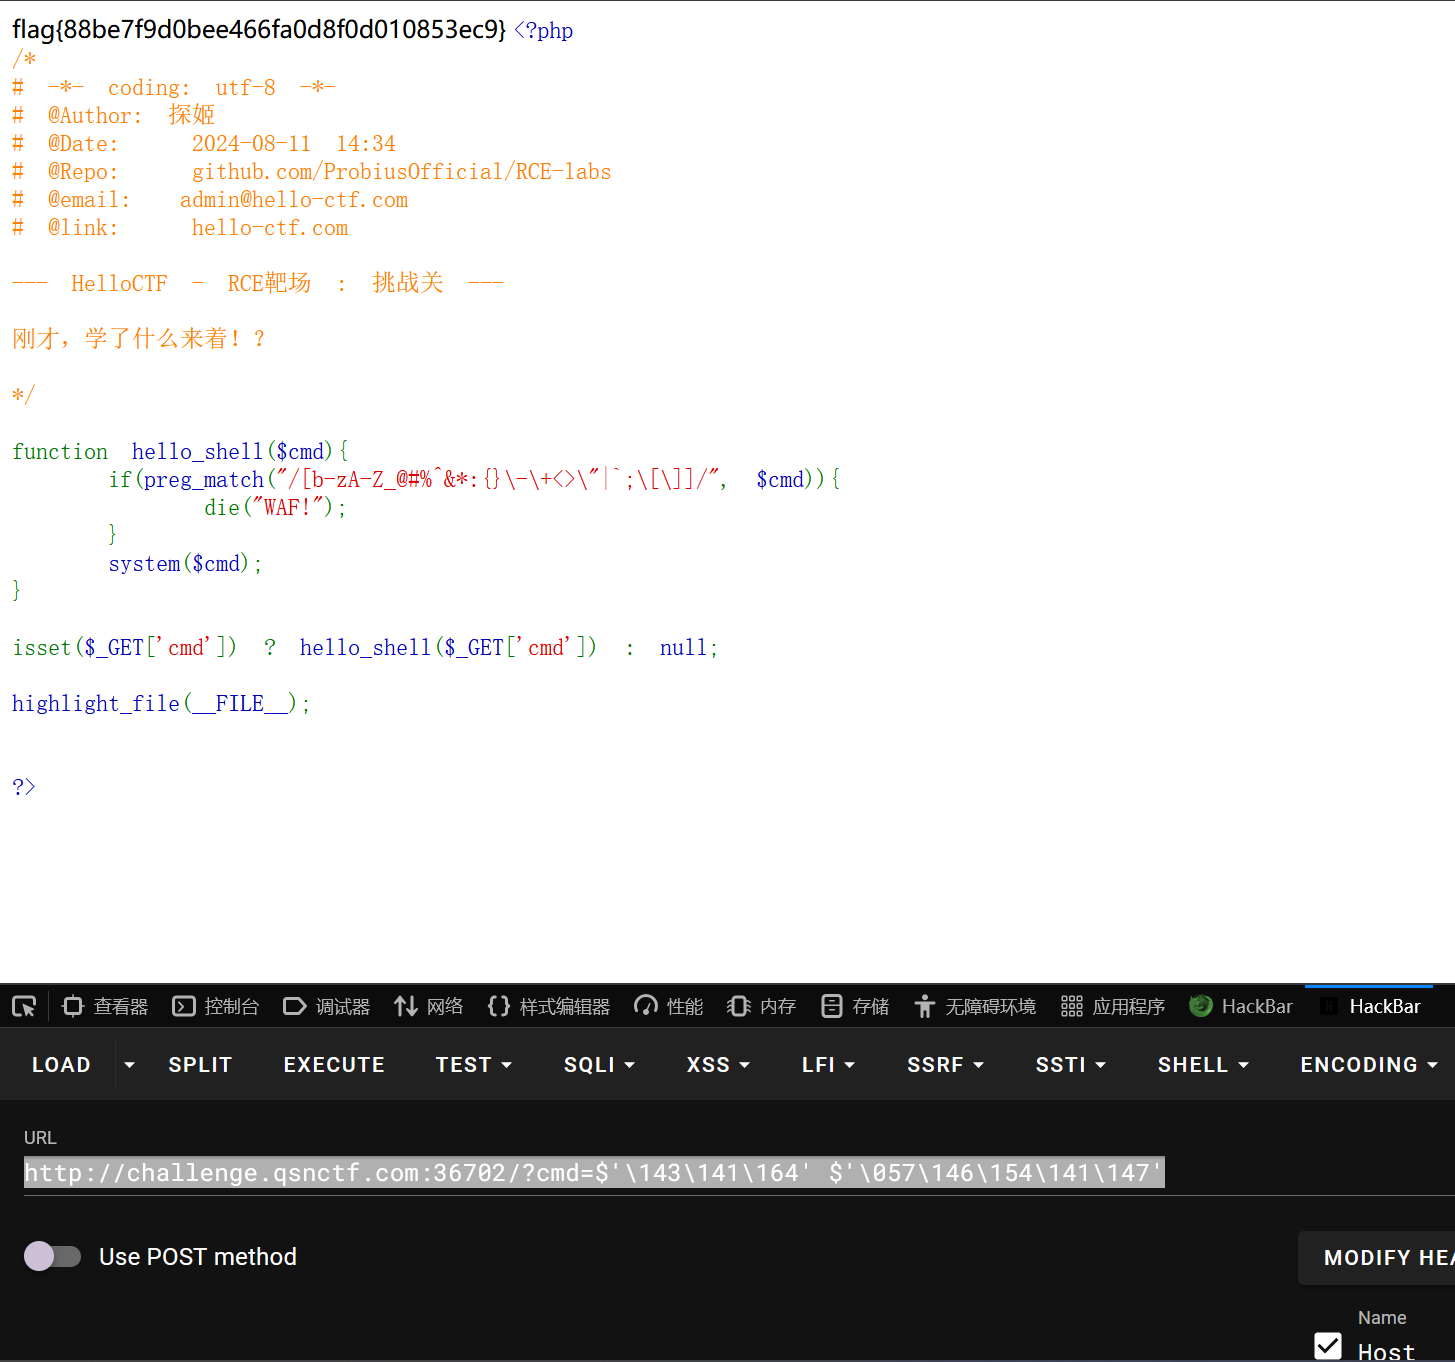This screenshot has width=1455, height=1362.
Task: Toggle the Use POST method switch
Action: (x=53, y=1256)
